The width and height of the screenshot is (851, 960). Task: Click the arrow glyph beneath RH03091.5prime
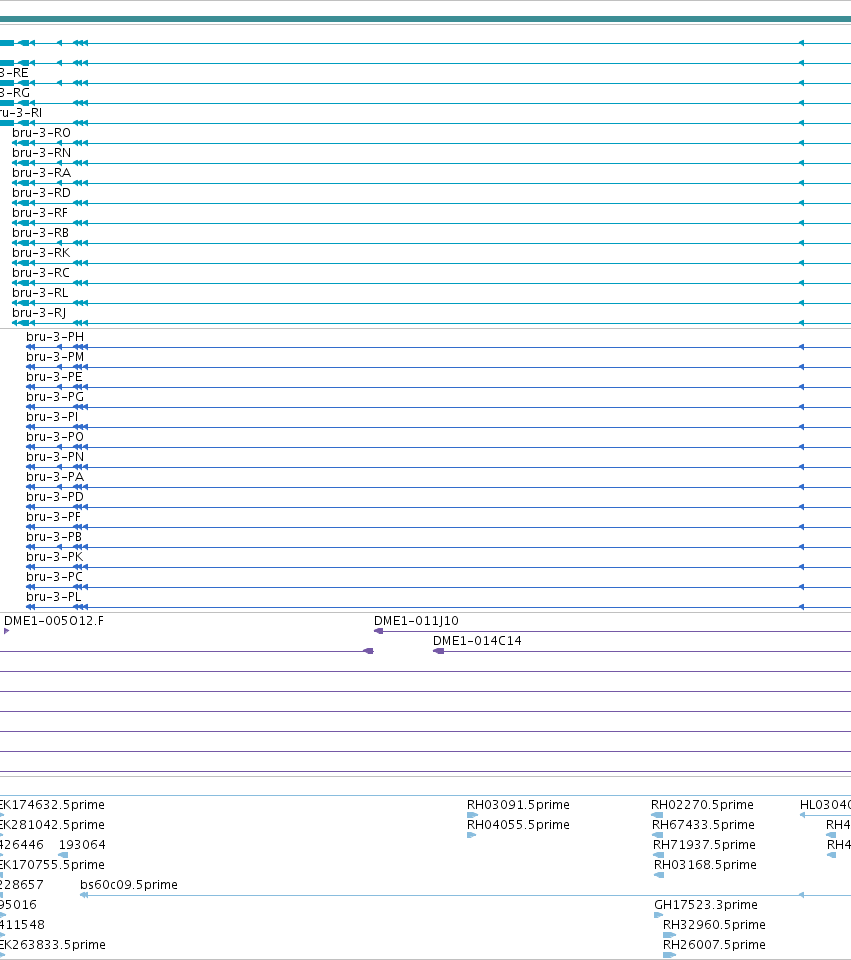[472, 815]
